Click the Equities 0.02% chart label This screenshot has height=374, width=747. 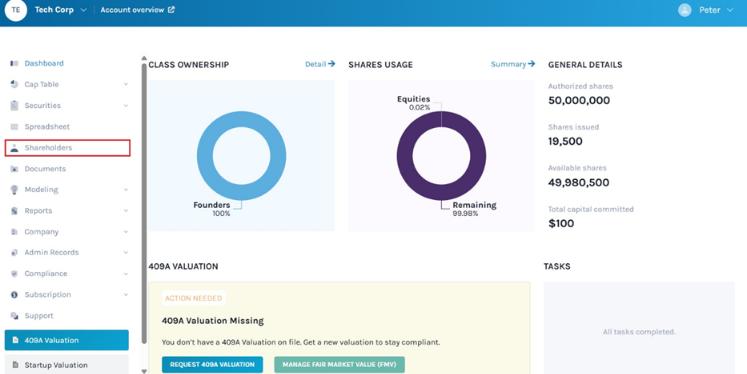coord(414,103)
